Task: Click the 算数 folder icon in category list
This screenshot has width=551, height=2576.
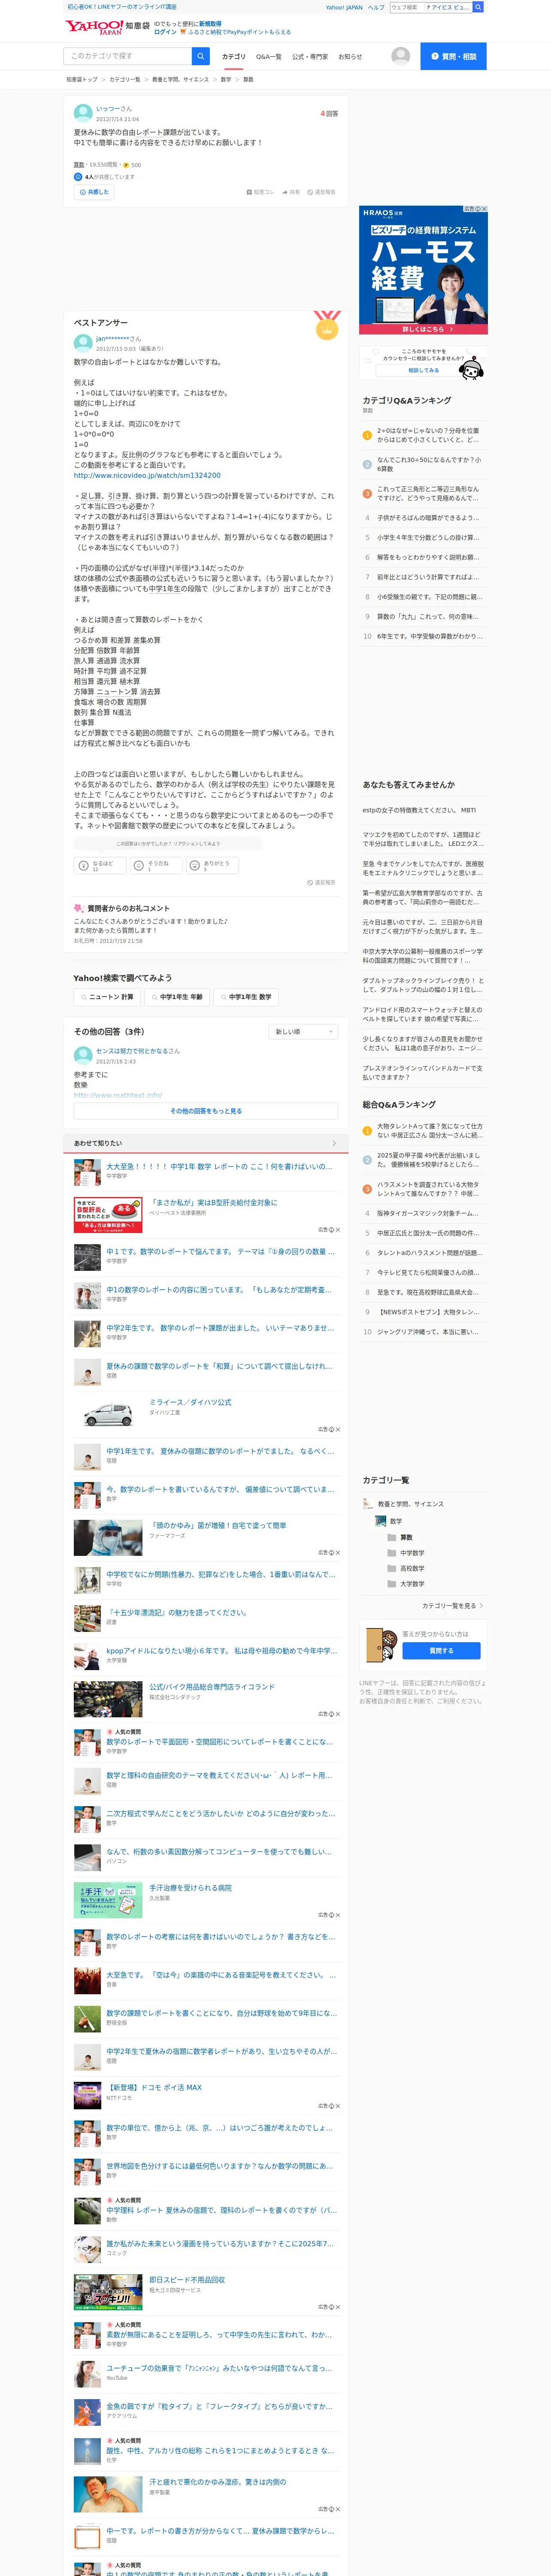Action: click(392, 1537)
